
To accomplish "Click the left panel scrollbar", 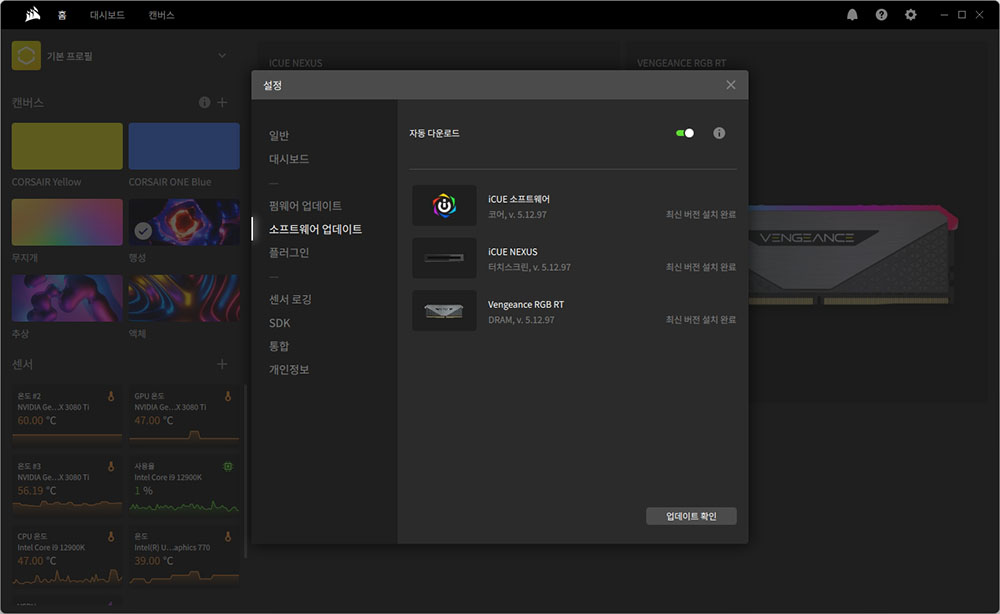I will click(x=246, y=472).
